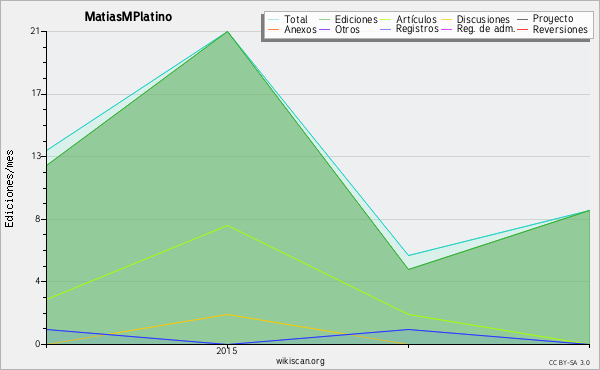Click the Total legend color swatch
600x370 pixels.
pos(274,19)
